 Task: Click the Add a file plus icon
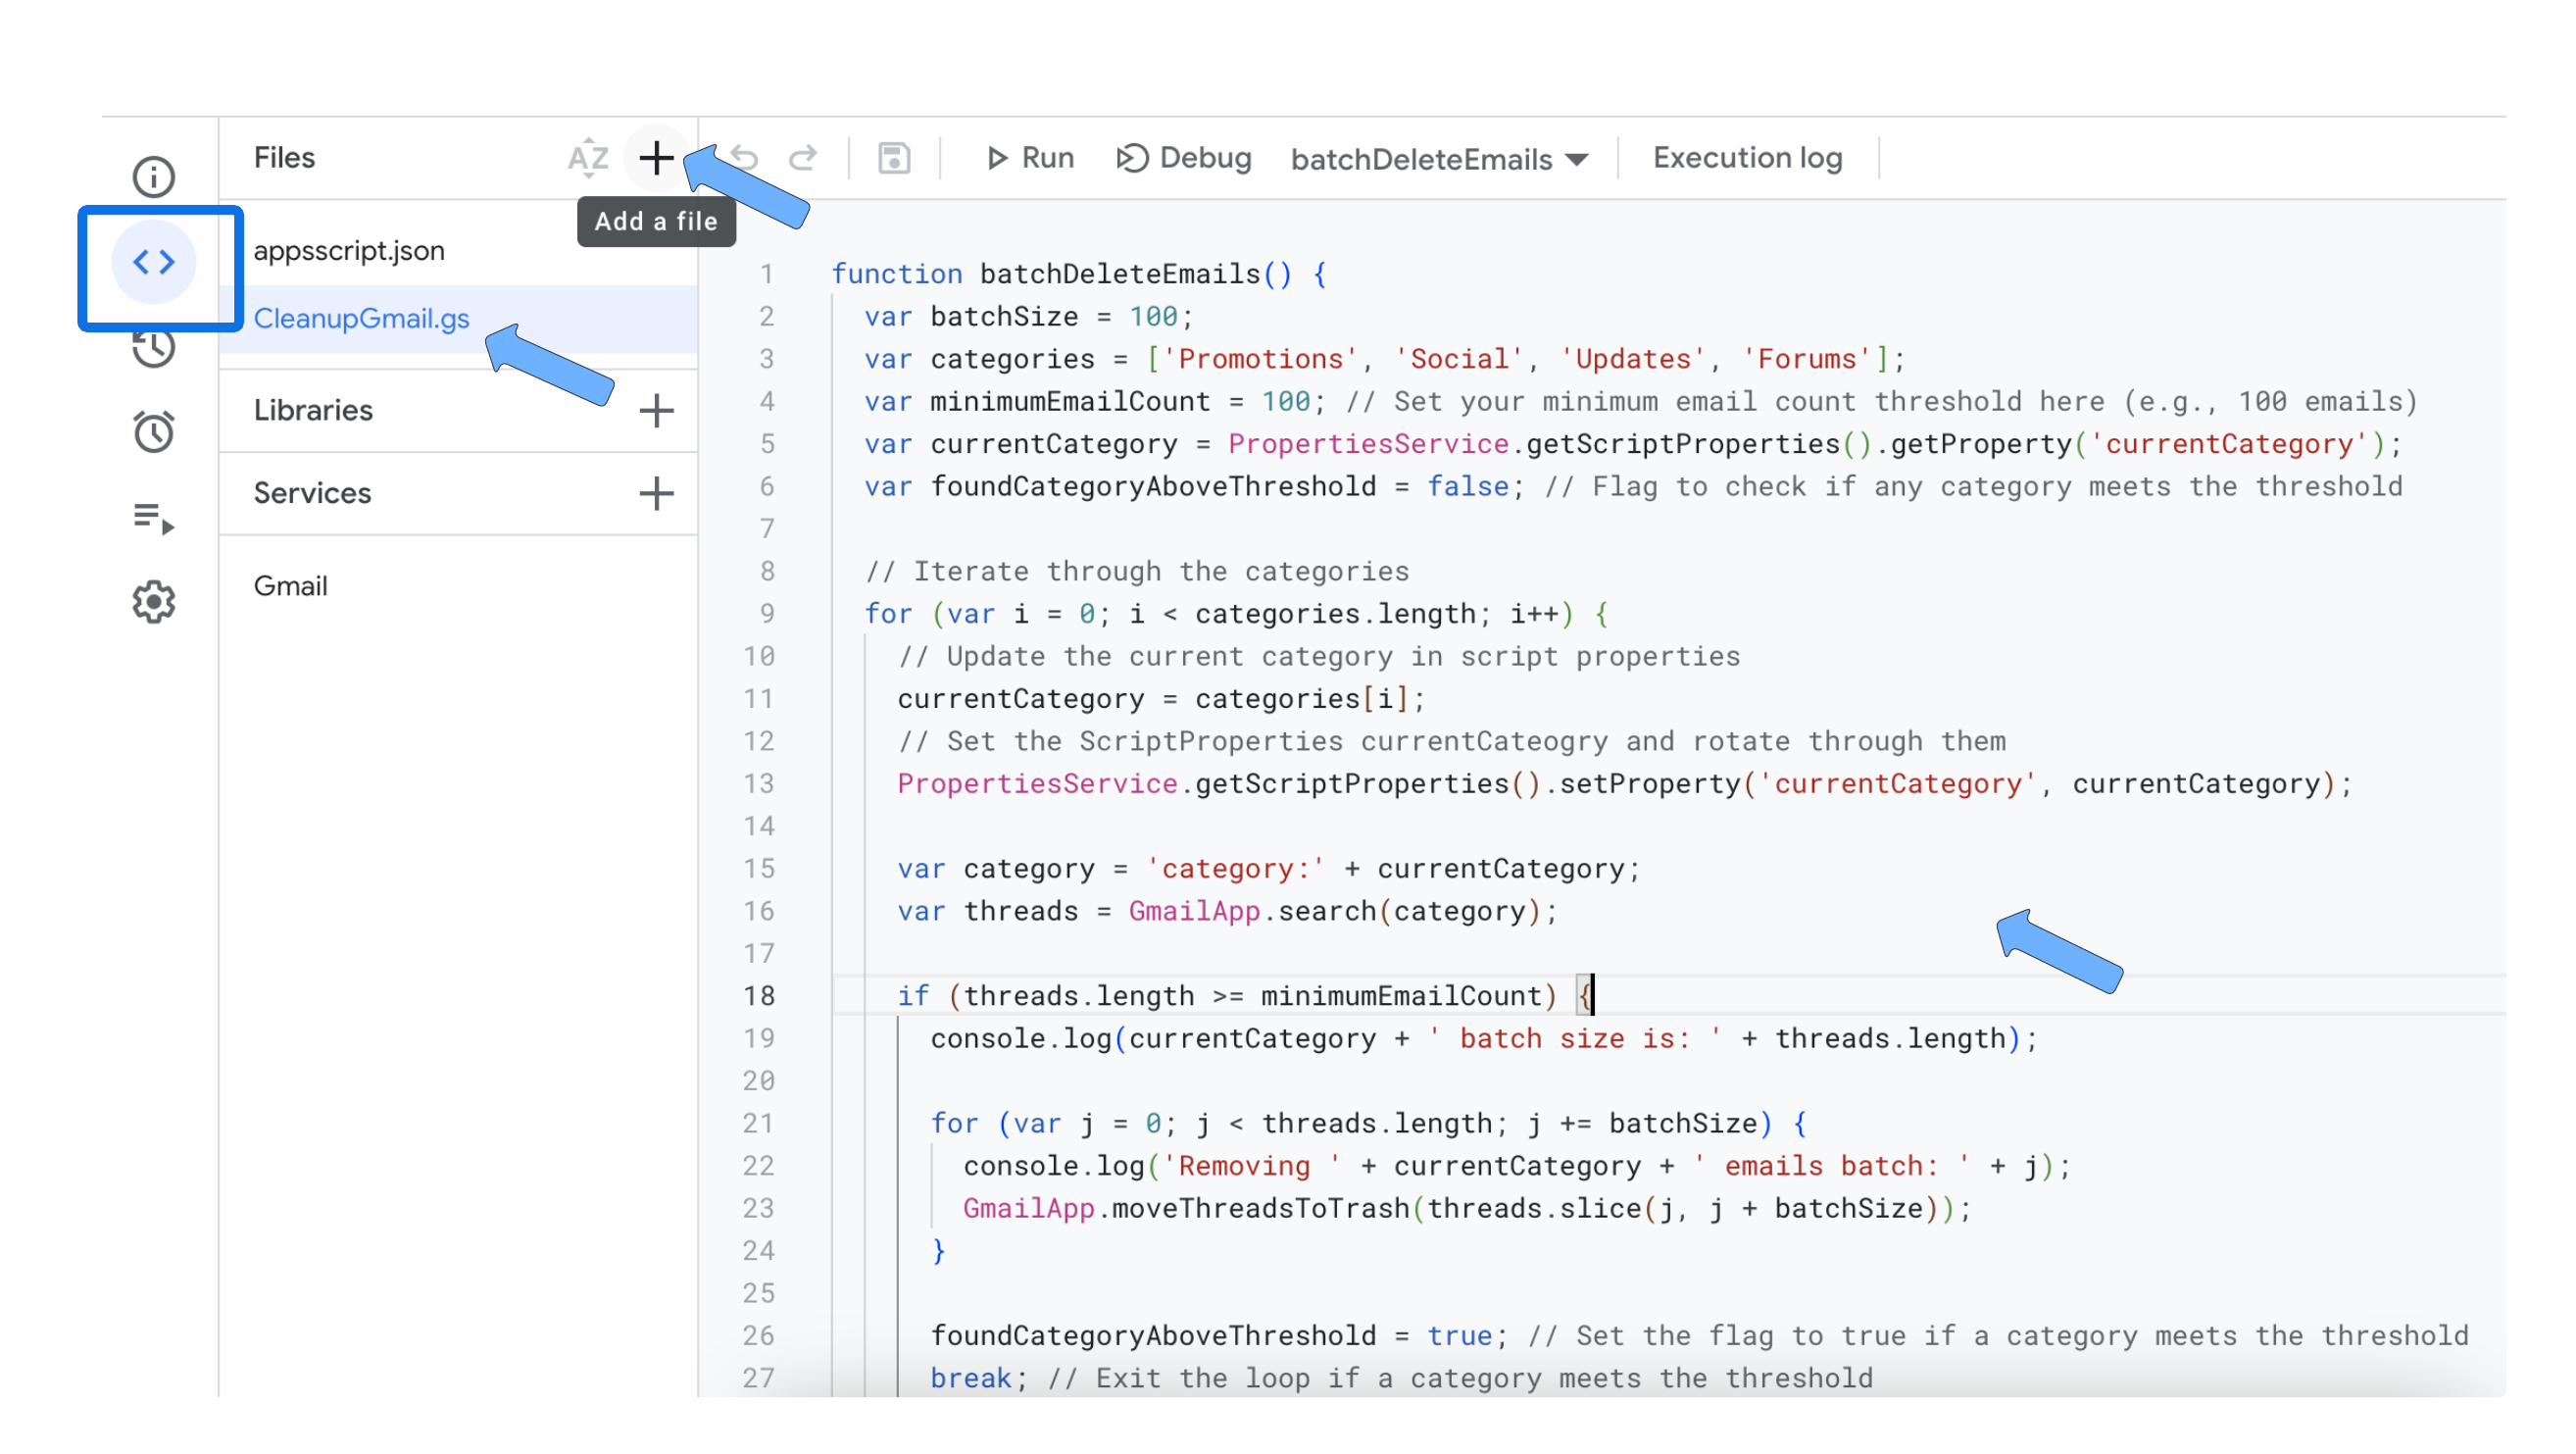coord(656,158)
